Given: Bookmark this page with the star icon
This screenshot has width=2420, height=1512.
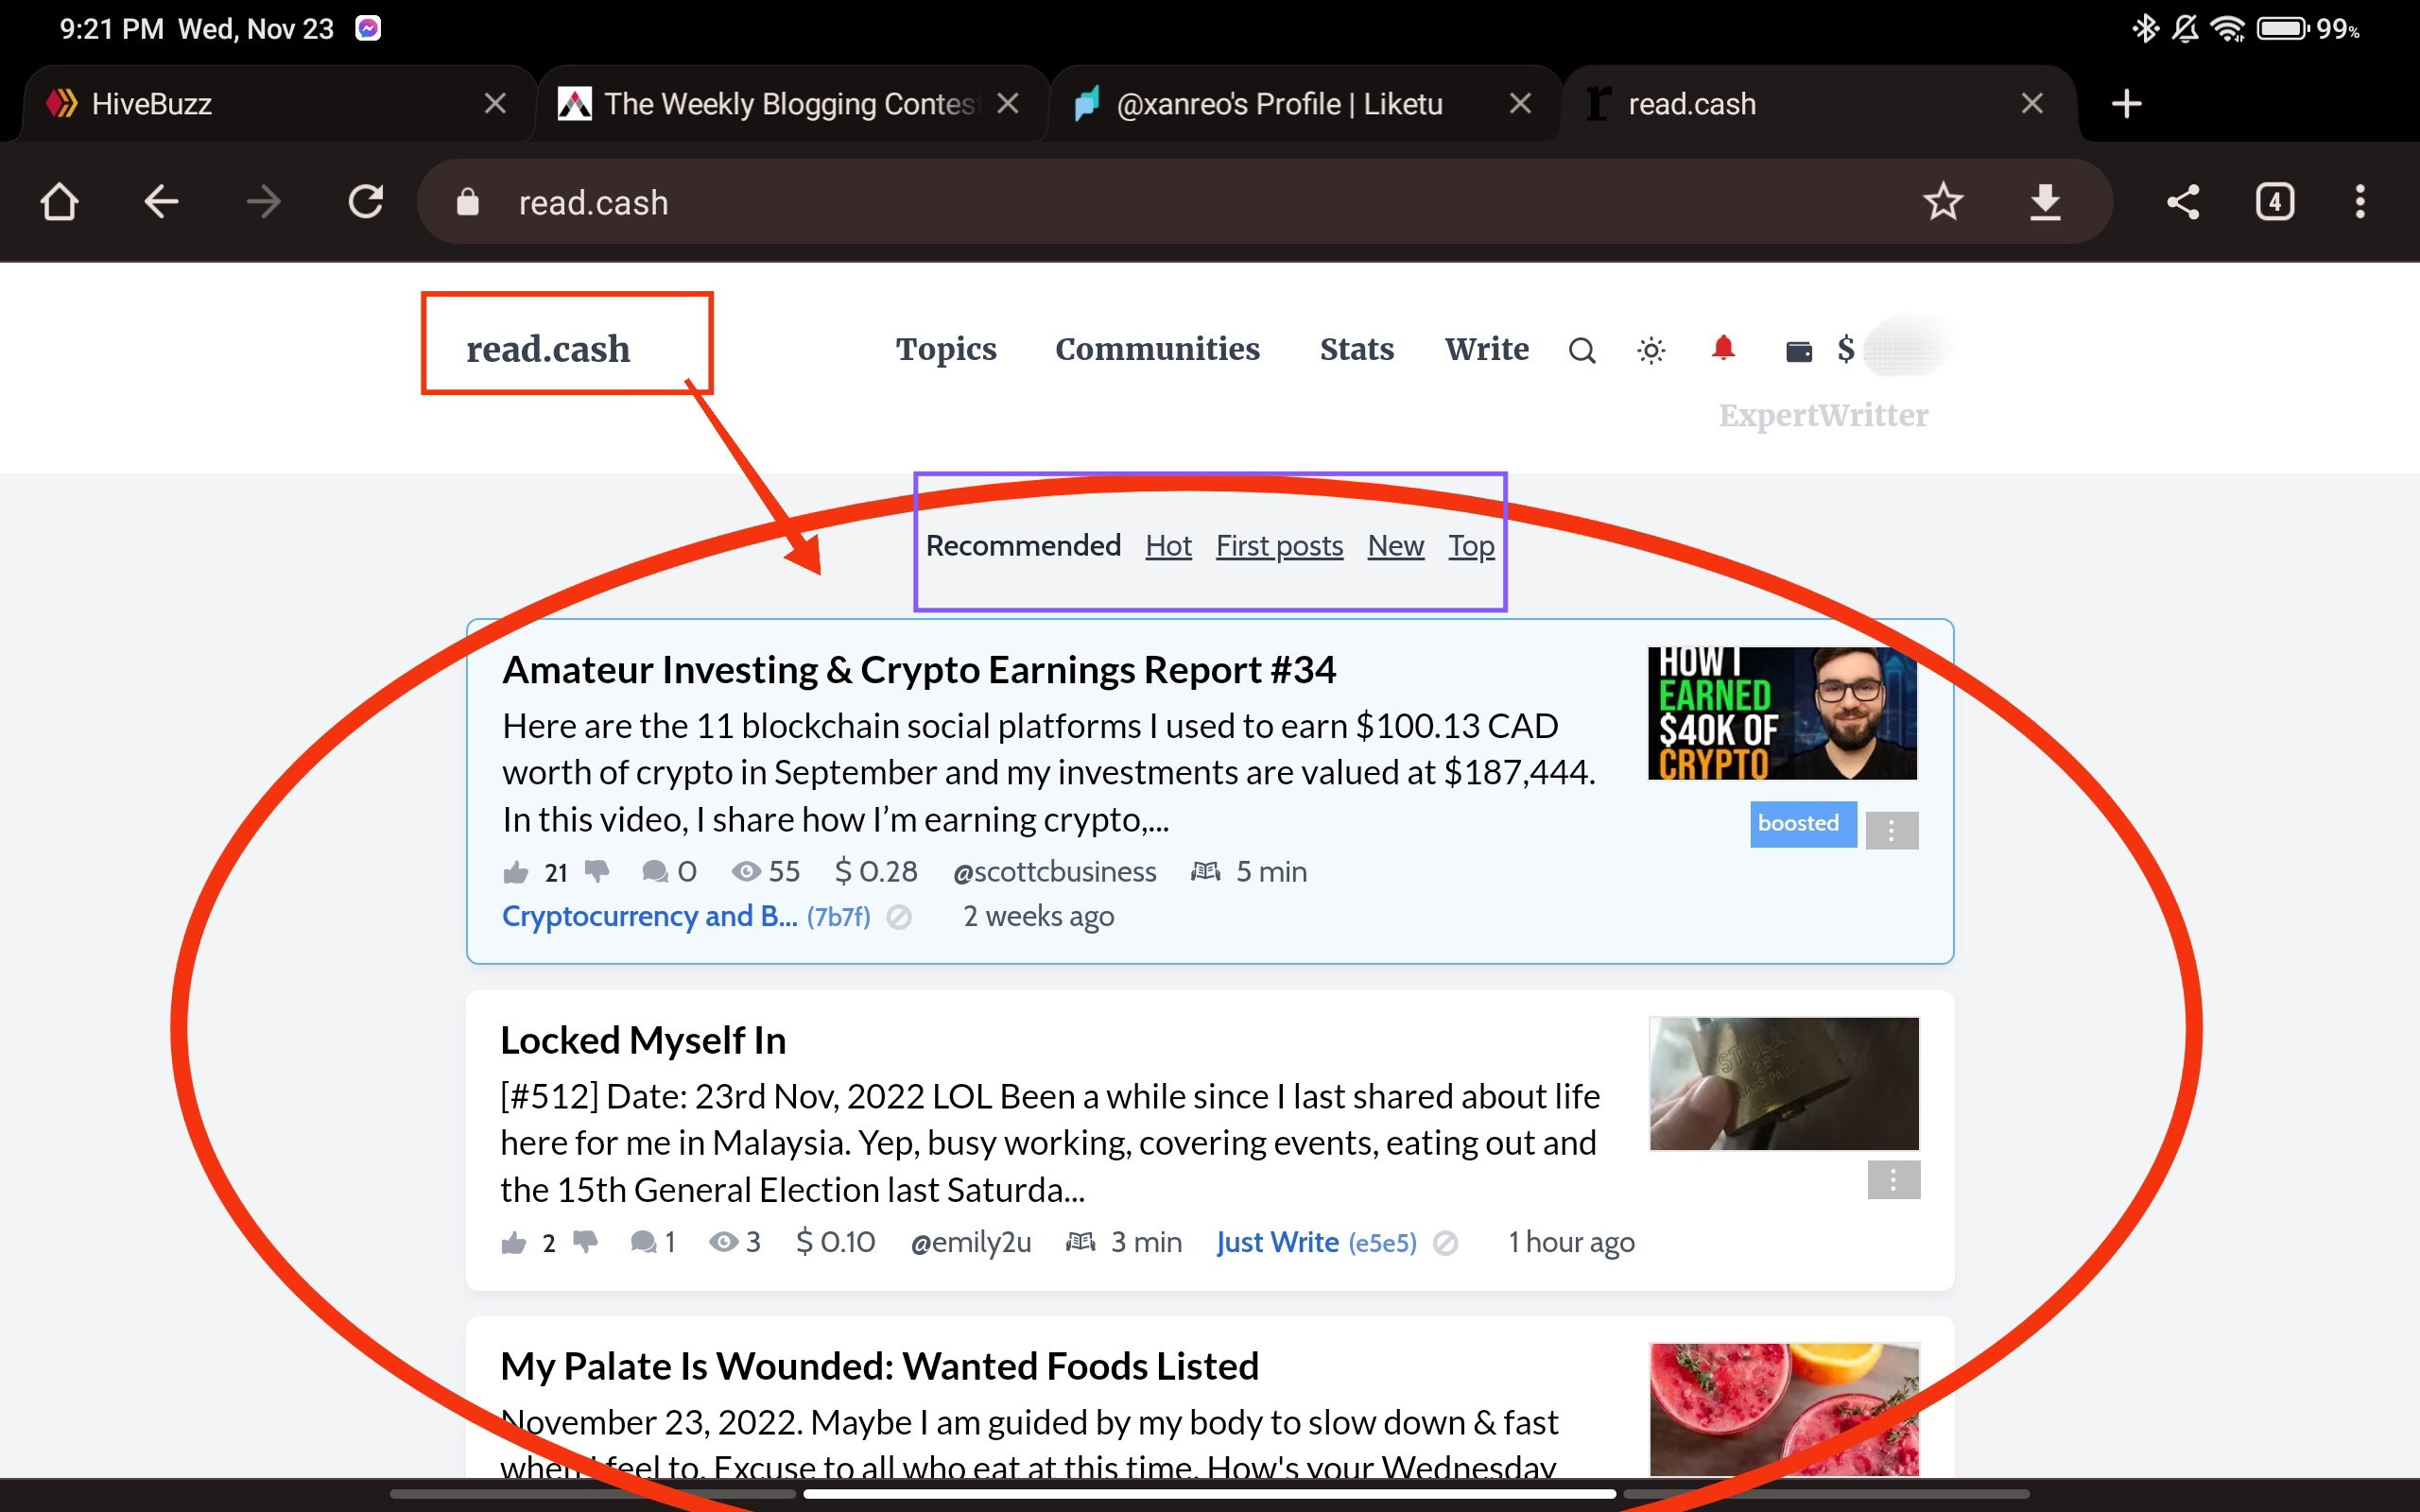Looking at the screenshot, I should (1943, 202).
